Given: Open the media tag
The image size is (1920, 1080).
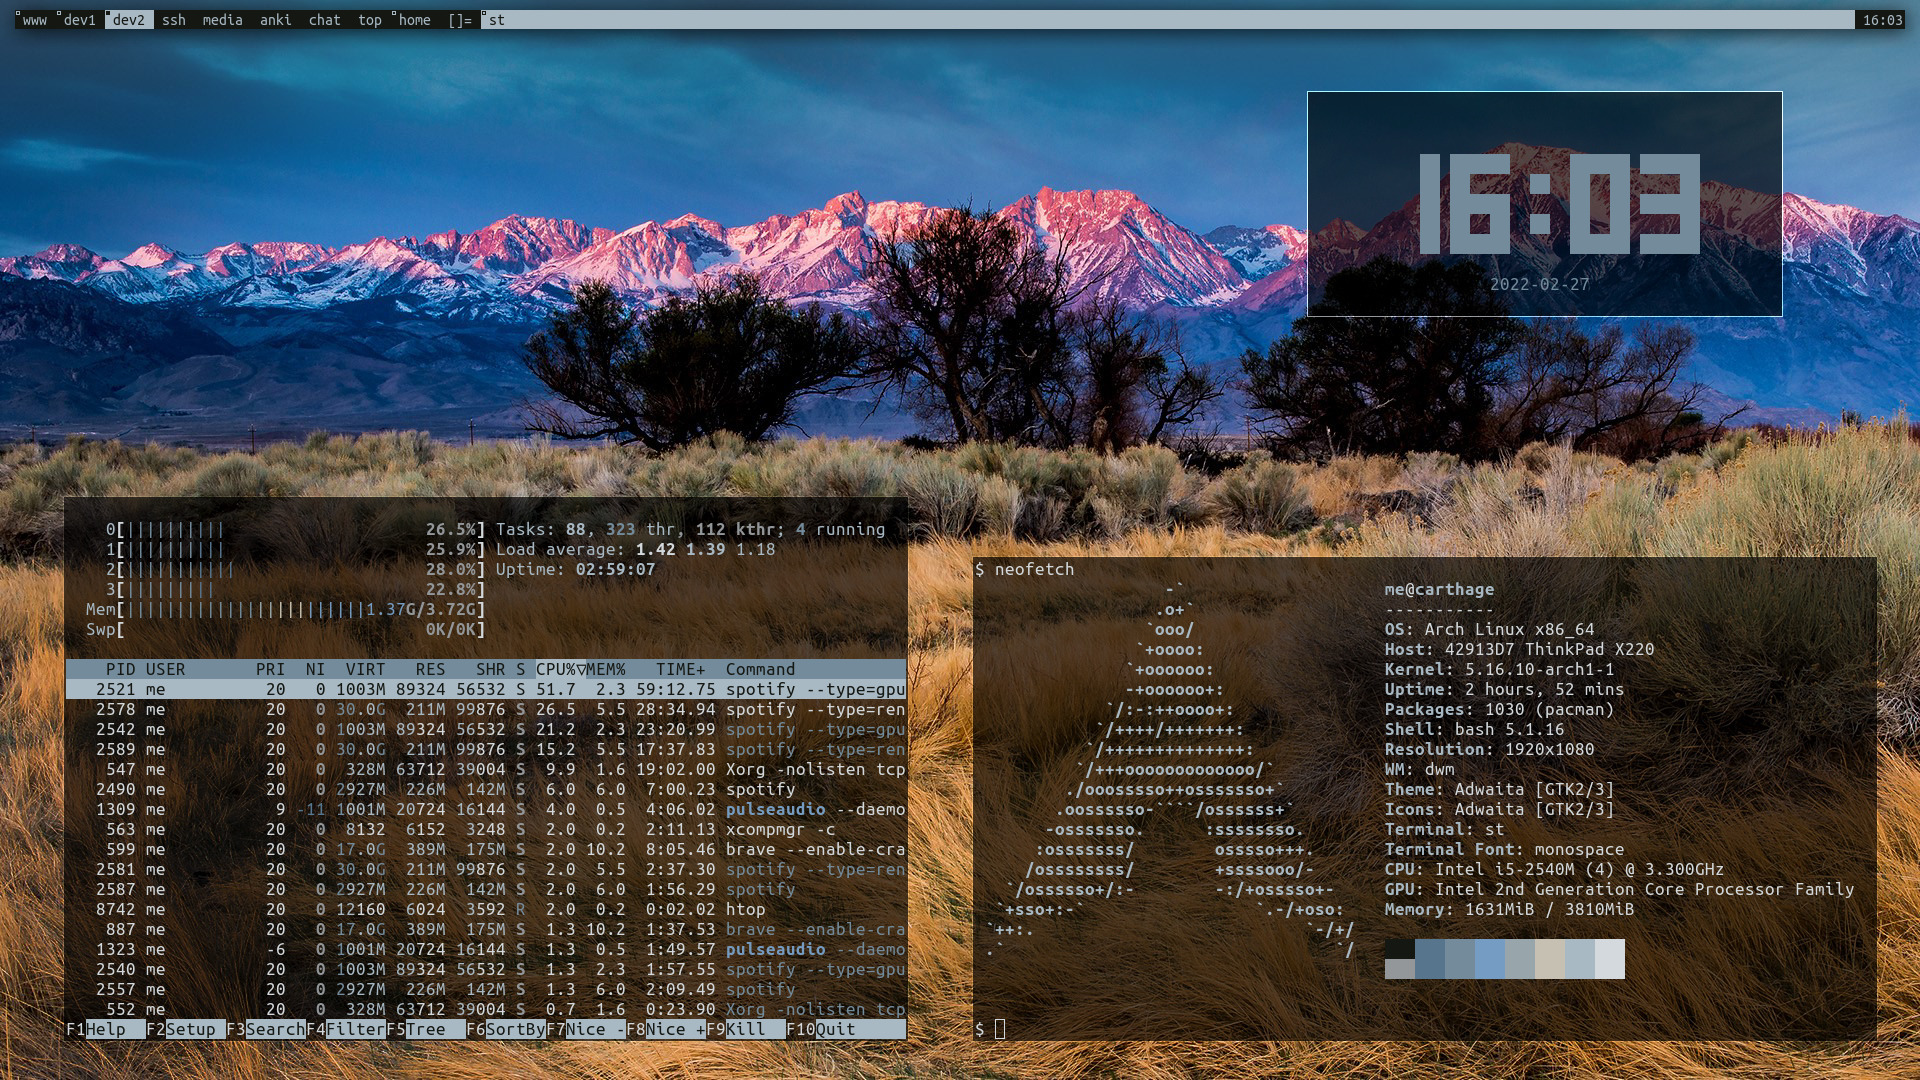Looking at the screenshot, I should [222, 20].
